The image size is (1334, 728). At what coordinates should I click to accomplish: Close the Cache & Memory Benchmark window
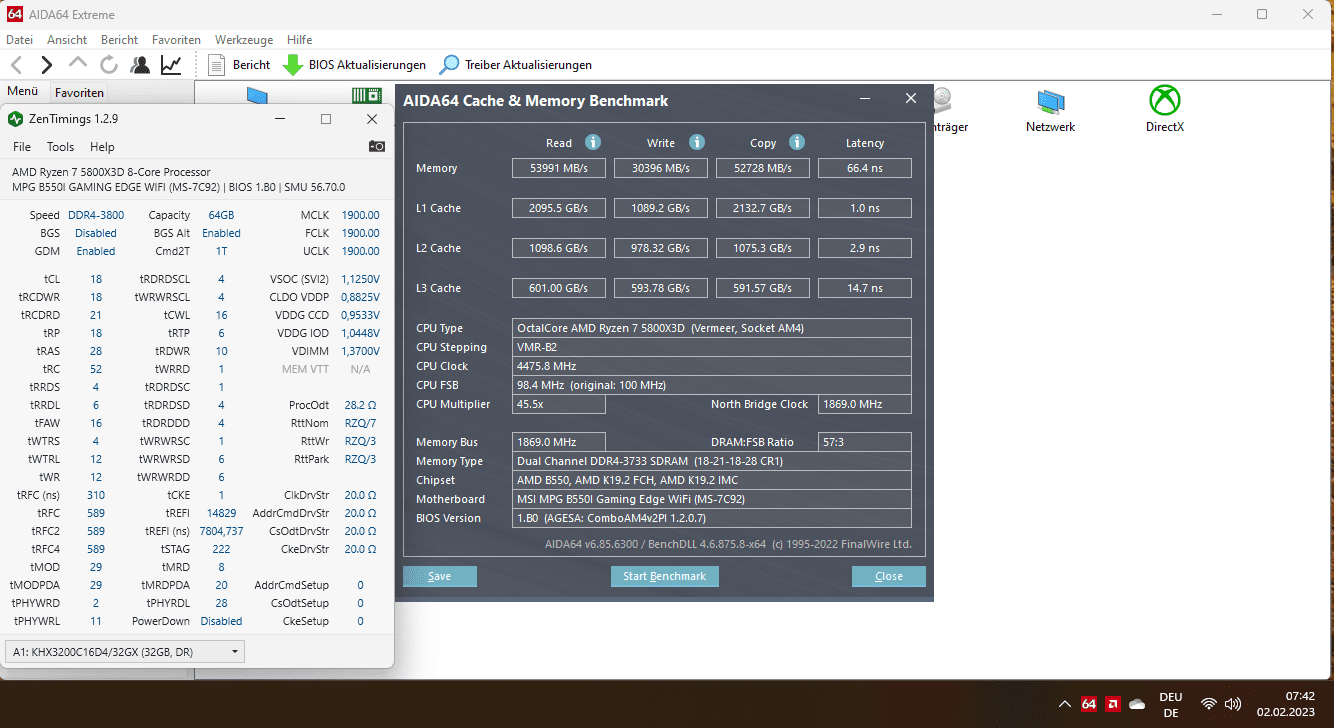point(911,98)
